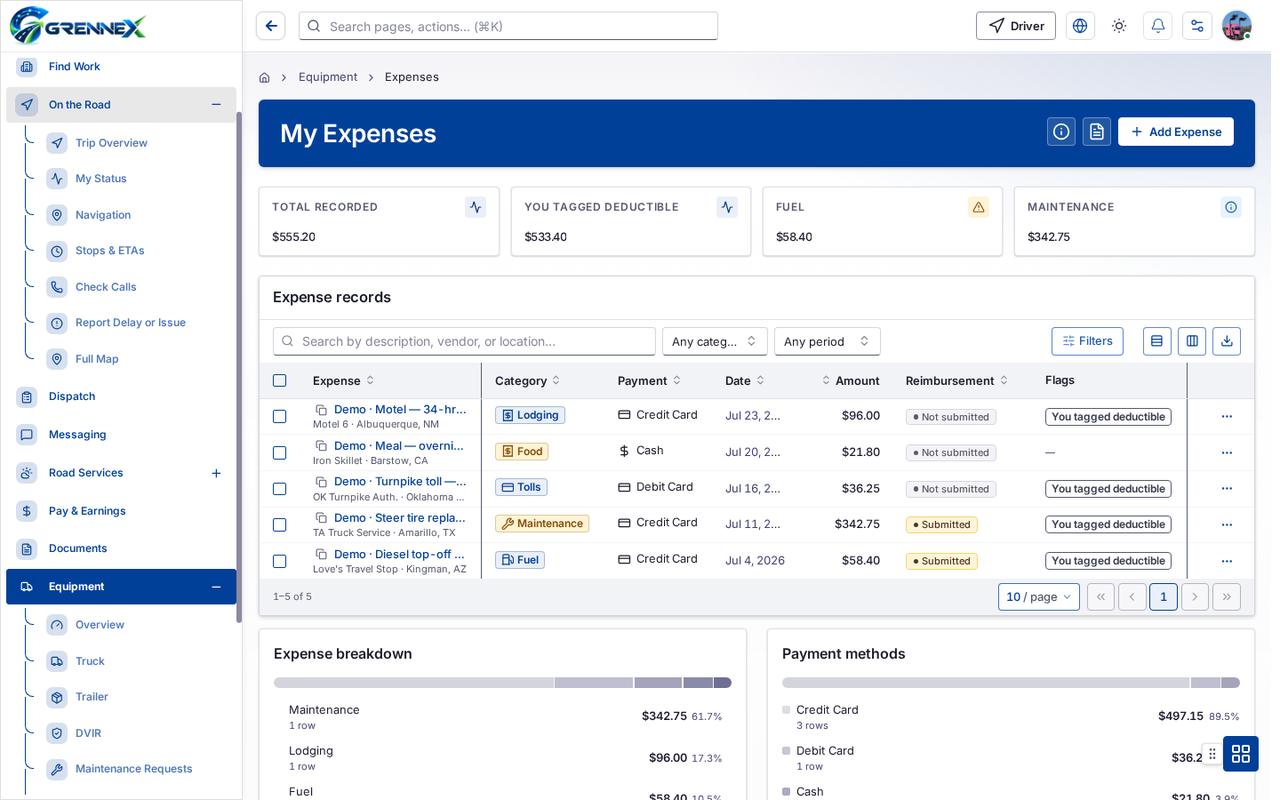Open the Total Recorded trend icon
The height and width of the screenshot is (800, 1280).
tap(476, 207)
